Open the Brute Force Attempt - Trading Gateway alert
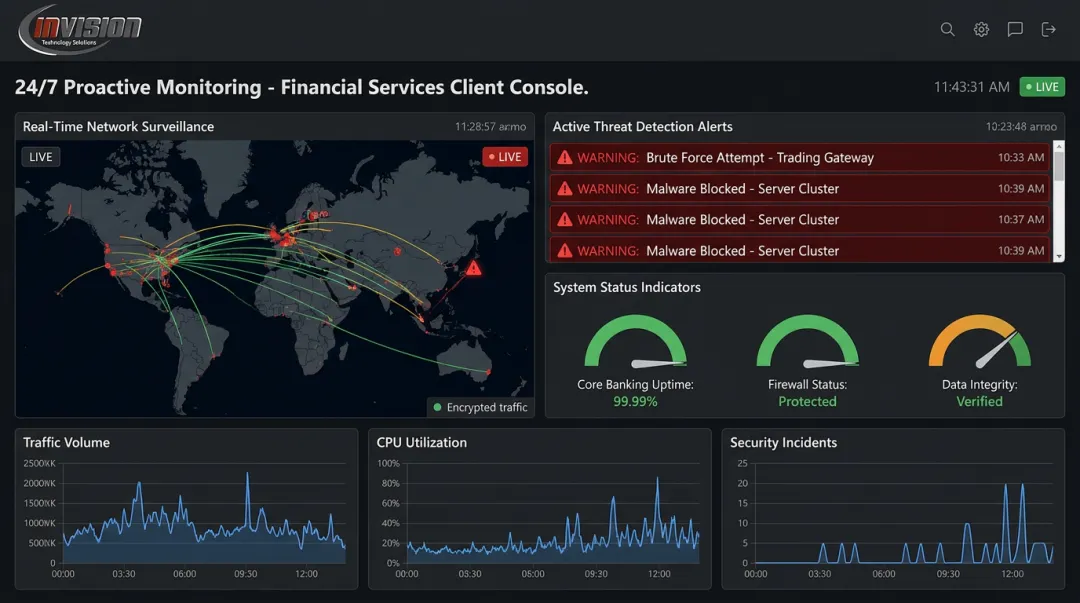 (x=799, y=157)
